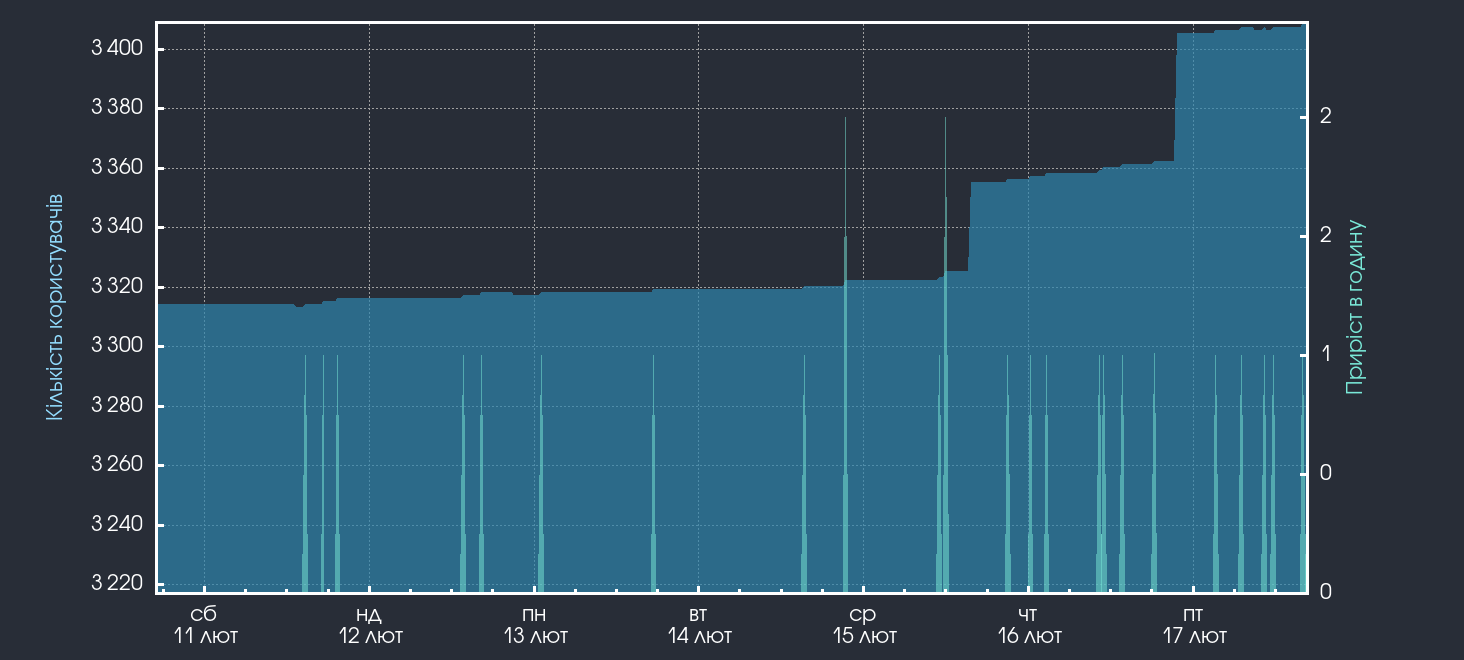Click the 3 260 tick label

click(x=117, y=465)
